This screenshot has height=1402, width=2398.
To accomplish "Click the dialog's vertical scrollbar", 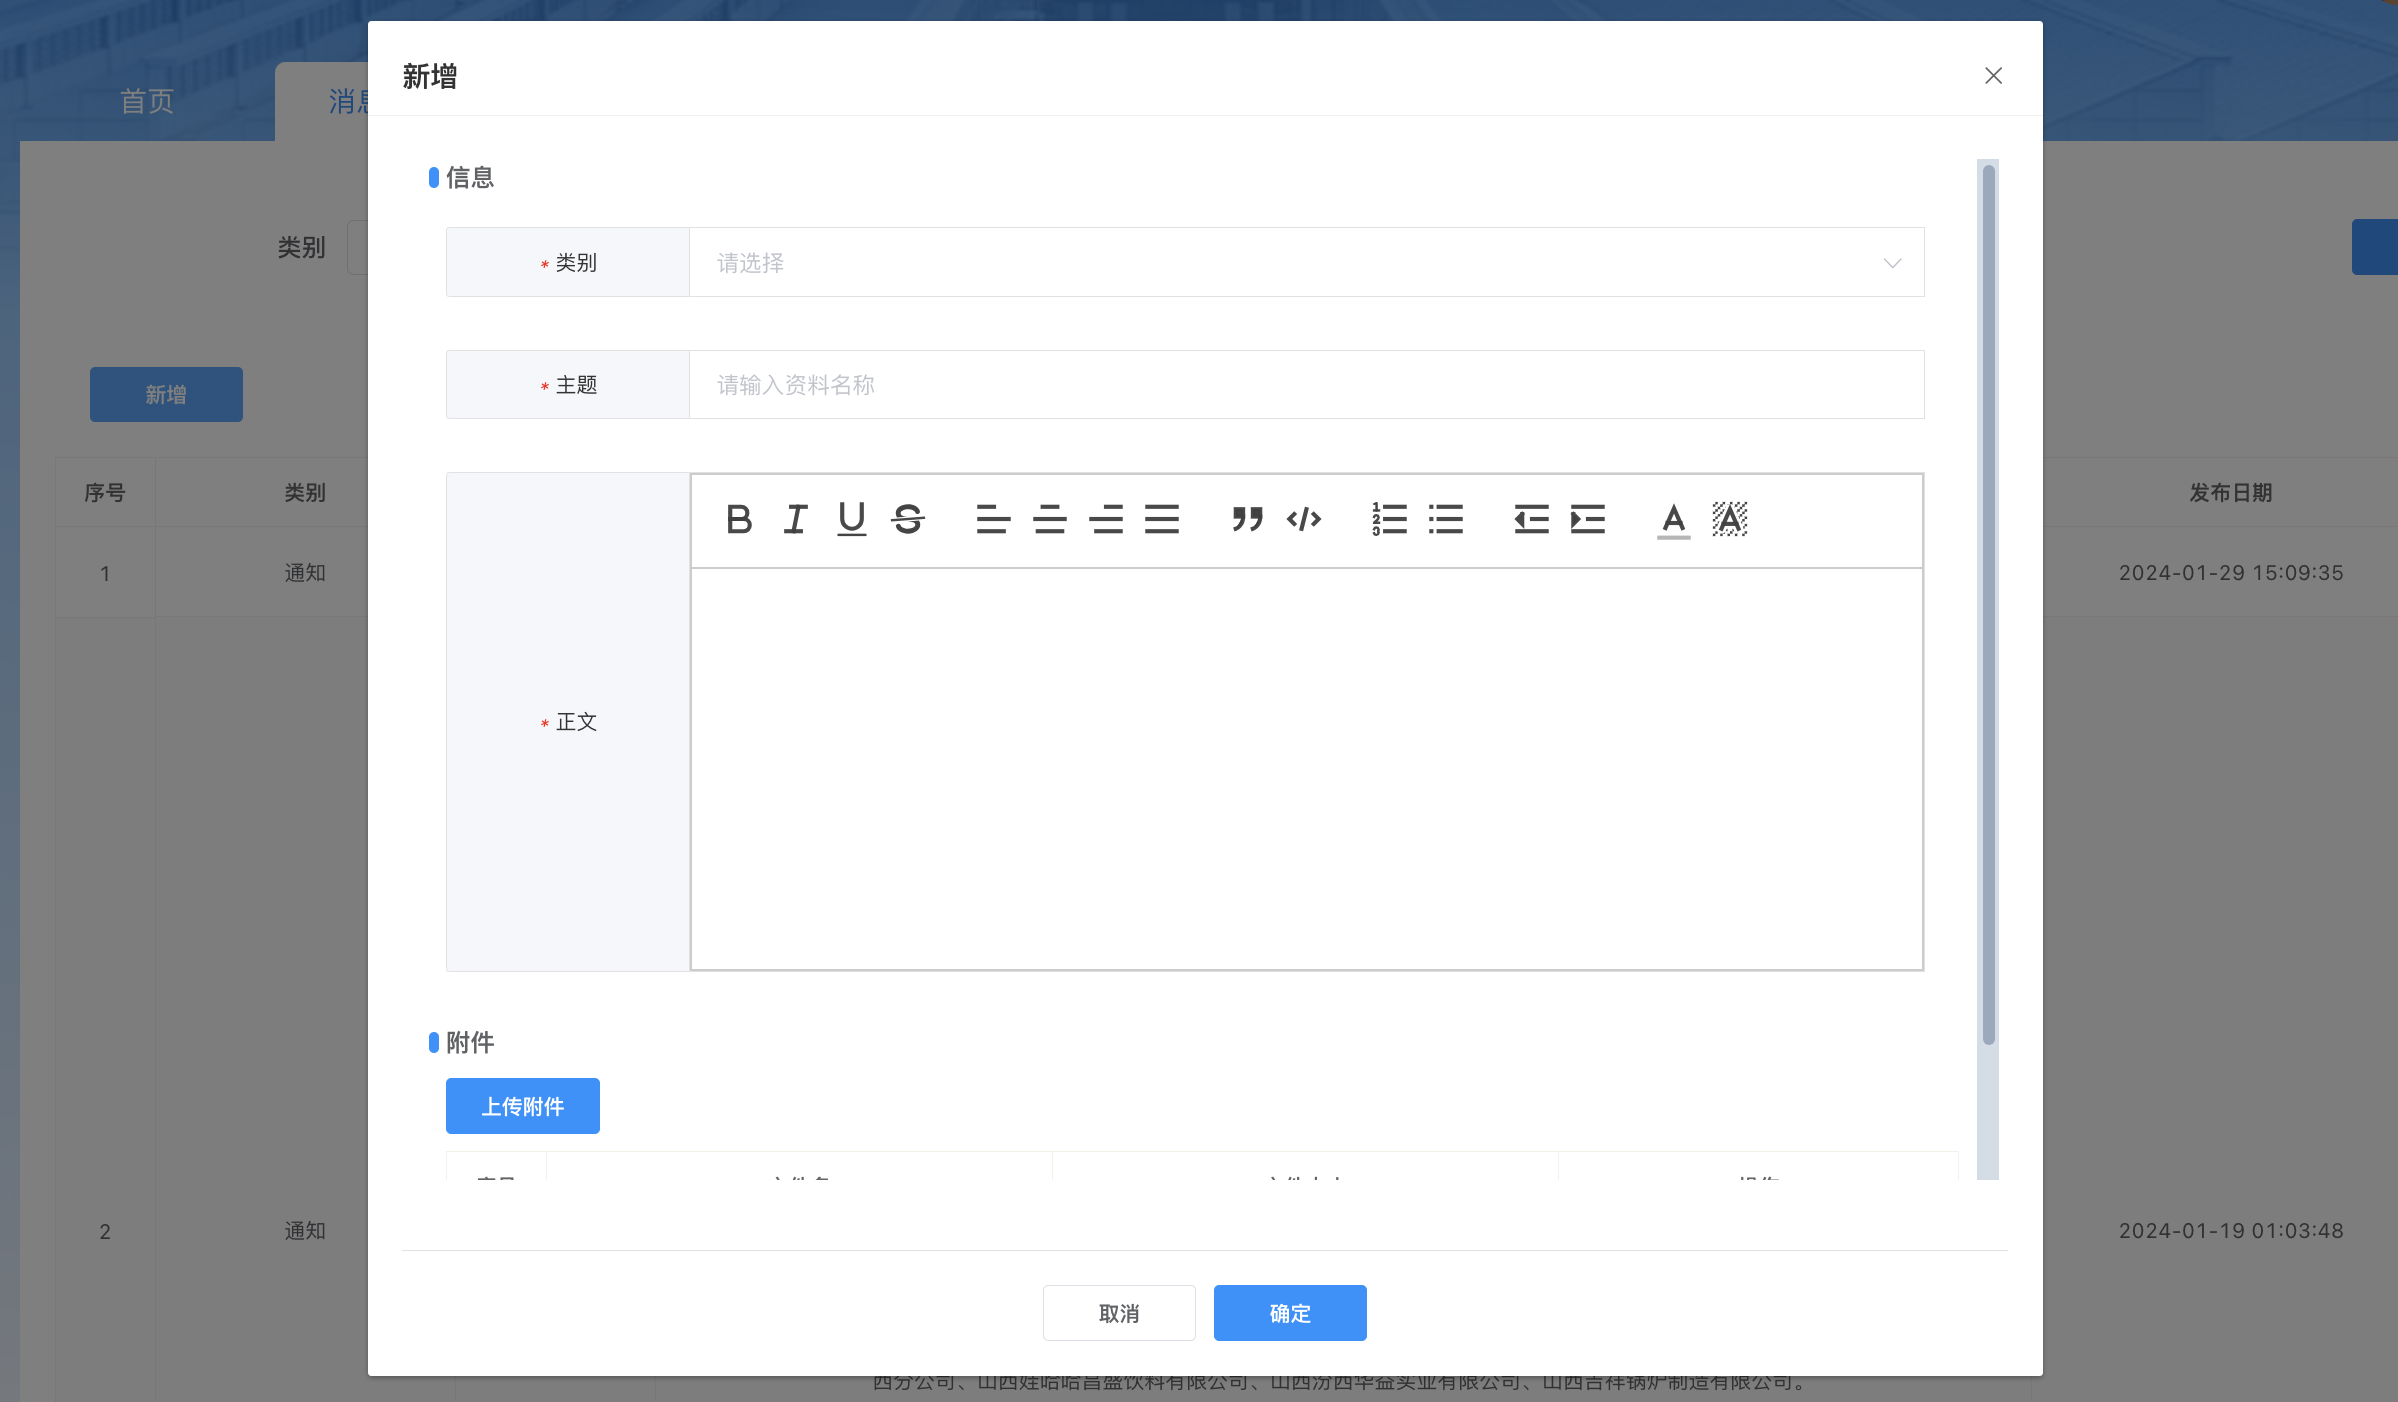I will [x=1988, y=605].
